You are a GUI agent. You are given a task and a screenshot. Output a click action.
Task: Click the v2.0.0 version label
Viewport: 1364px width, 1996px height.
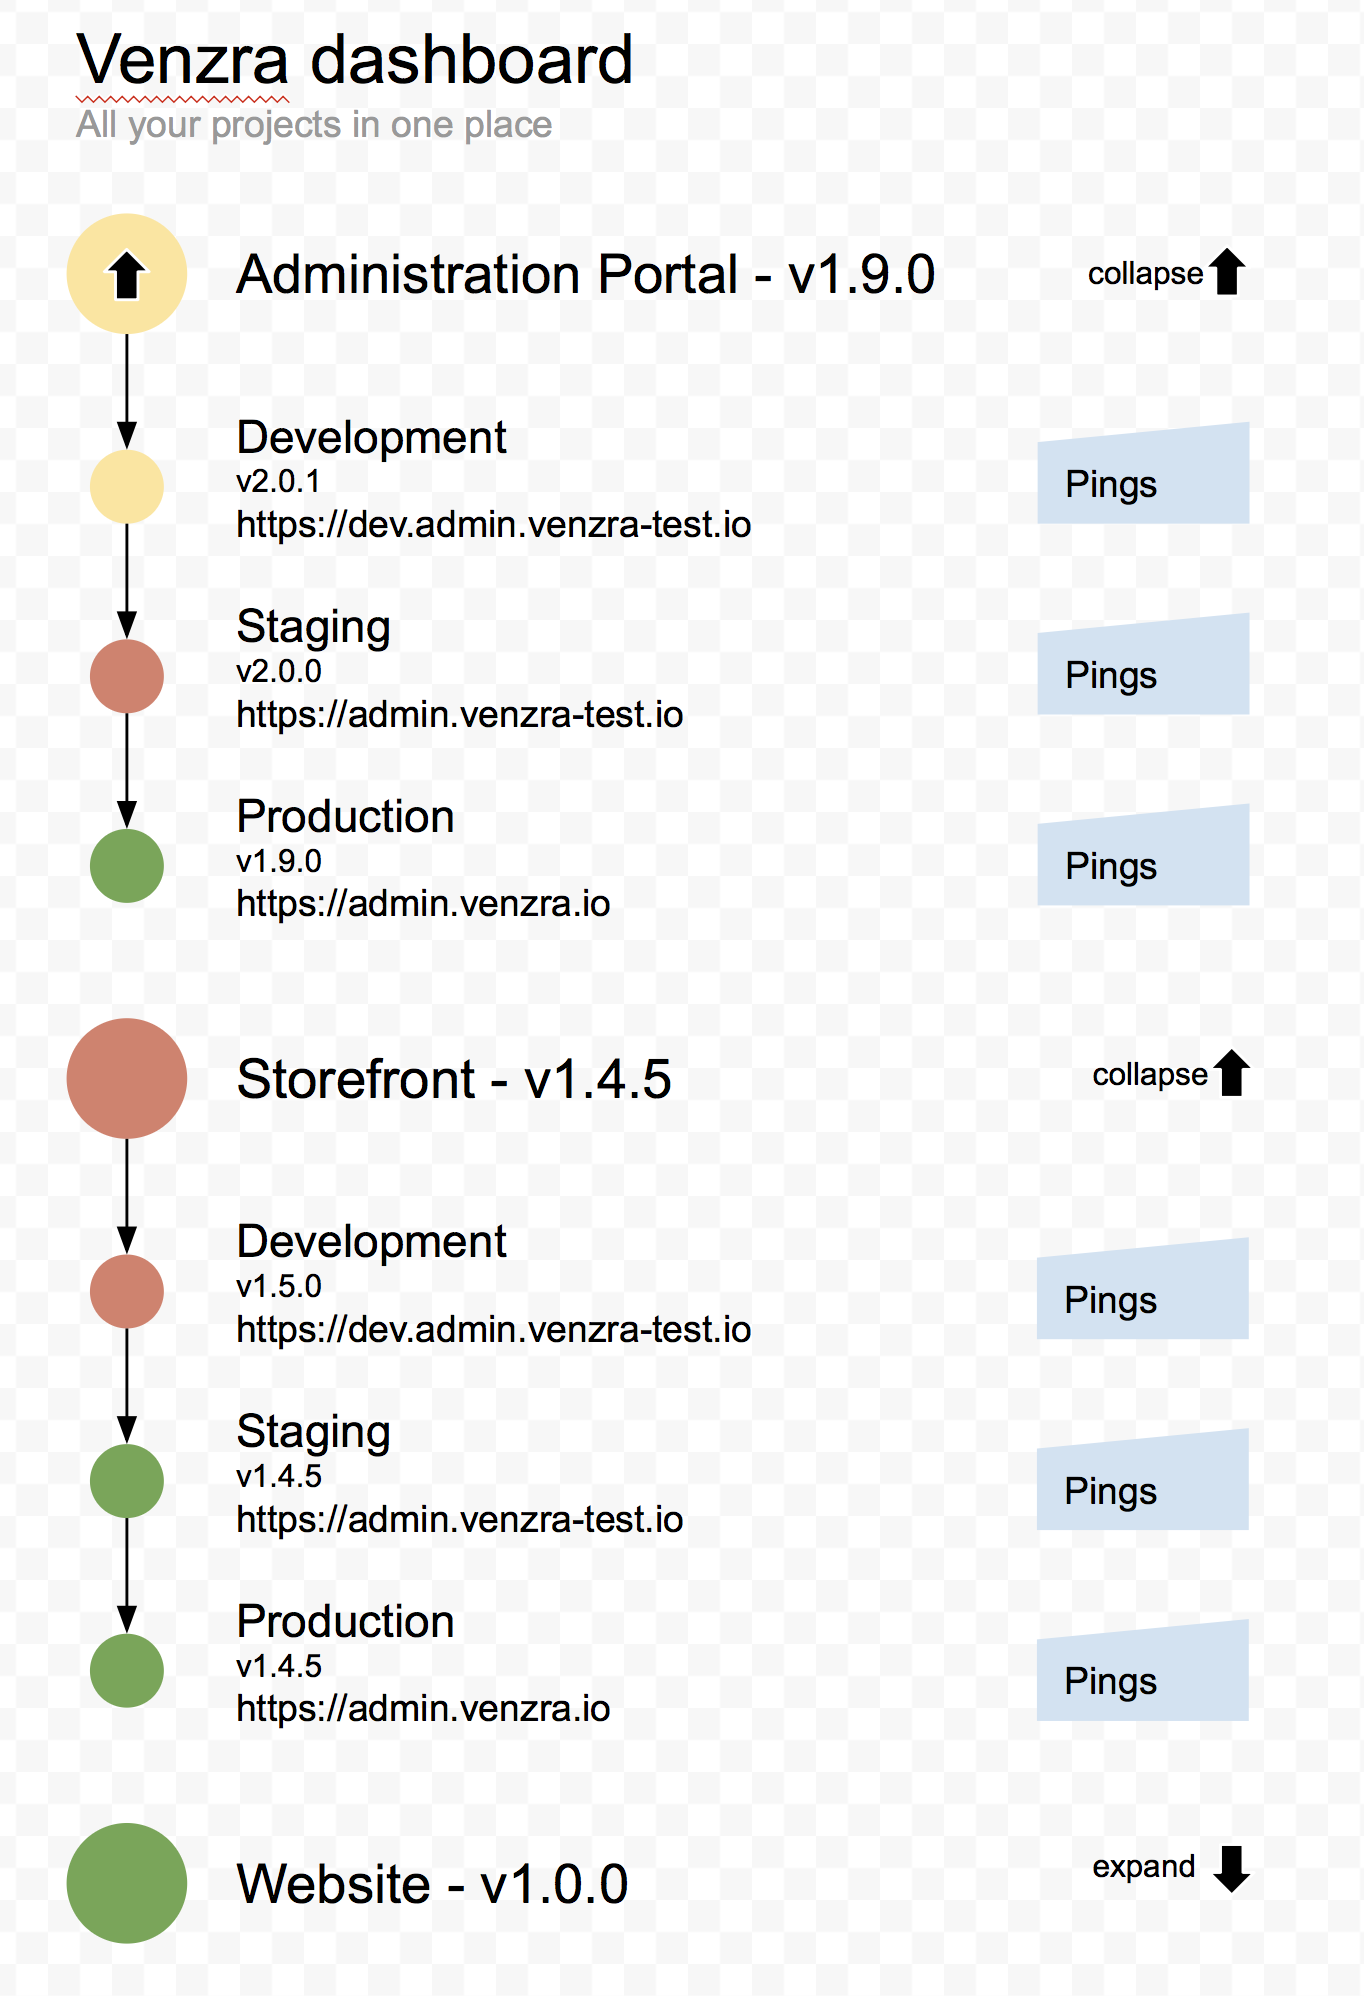click(279, 671)
